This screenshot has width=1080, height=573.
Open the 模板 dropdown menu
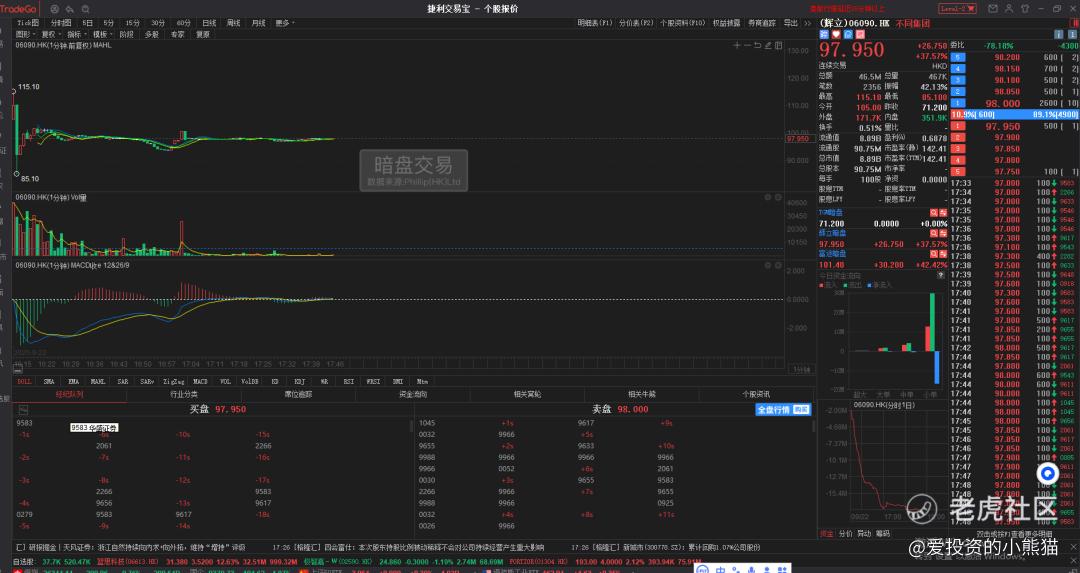click(102, 34)
